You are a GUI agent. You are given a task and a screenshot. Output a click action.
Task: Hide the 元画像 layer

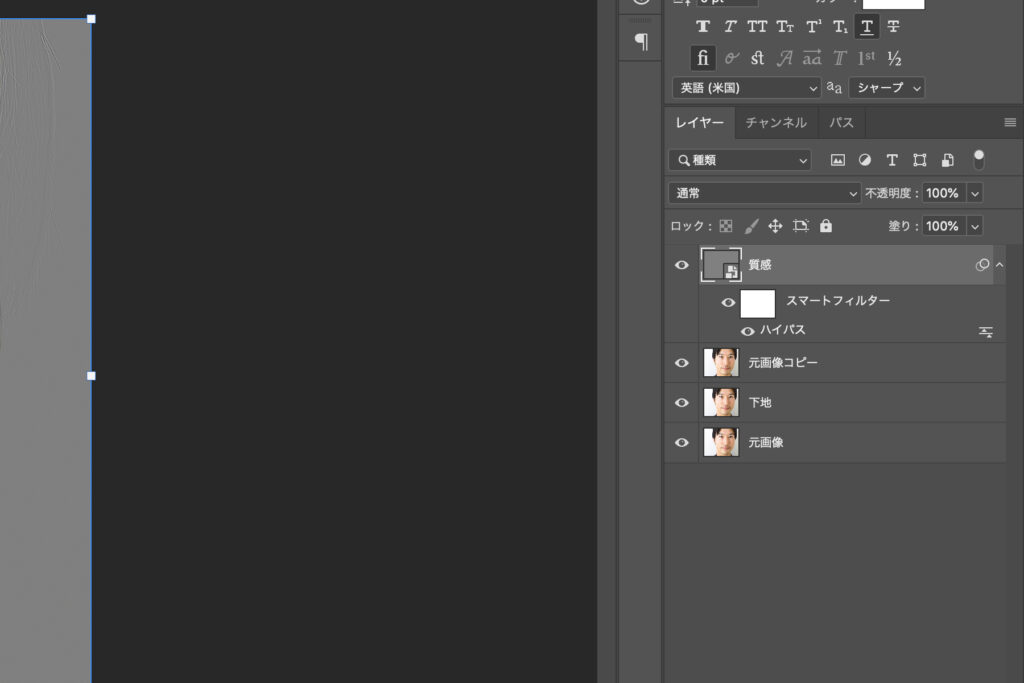(x=681, y=443)
